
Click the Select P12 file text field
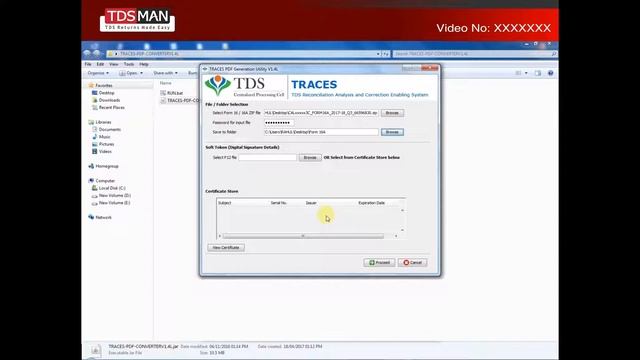point(267,157)
